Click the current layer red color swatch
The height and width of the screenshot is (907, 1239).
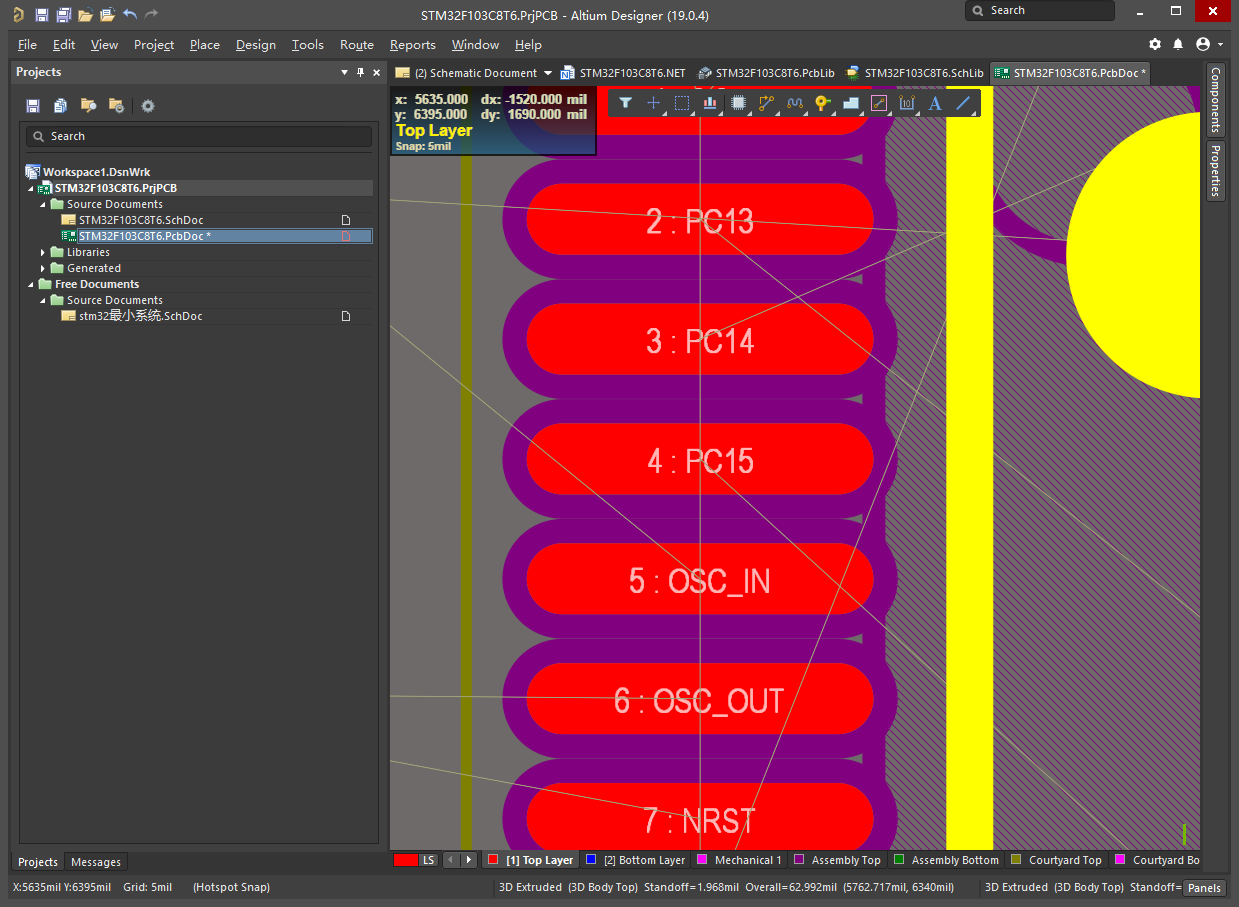pos(405,860)
